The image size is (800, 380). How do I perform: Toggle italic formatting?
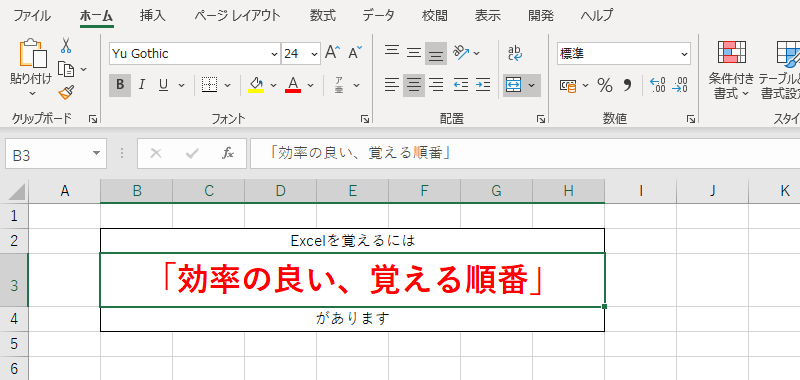pyautogui.click(x=142, y=85)
